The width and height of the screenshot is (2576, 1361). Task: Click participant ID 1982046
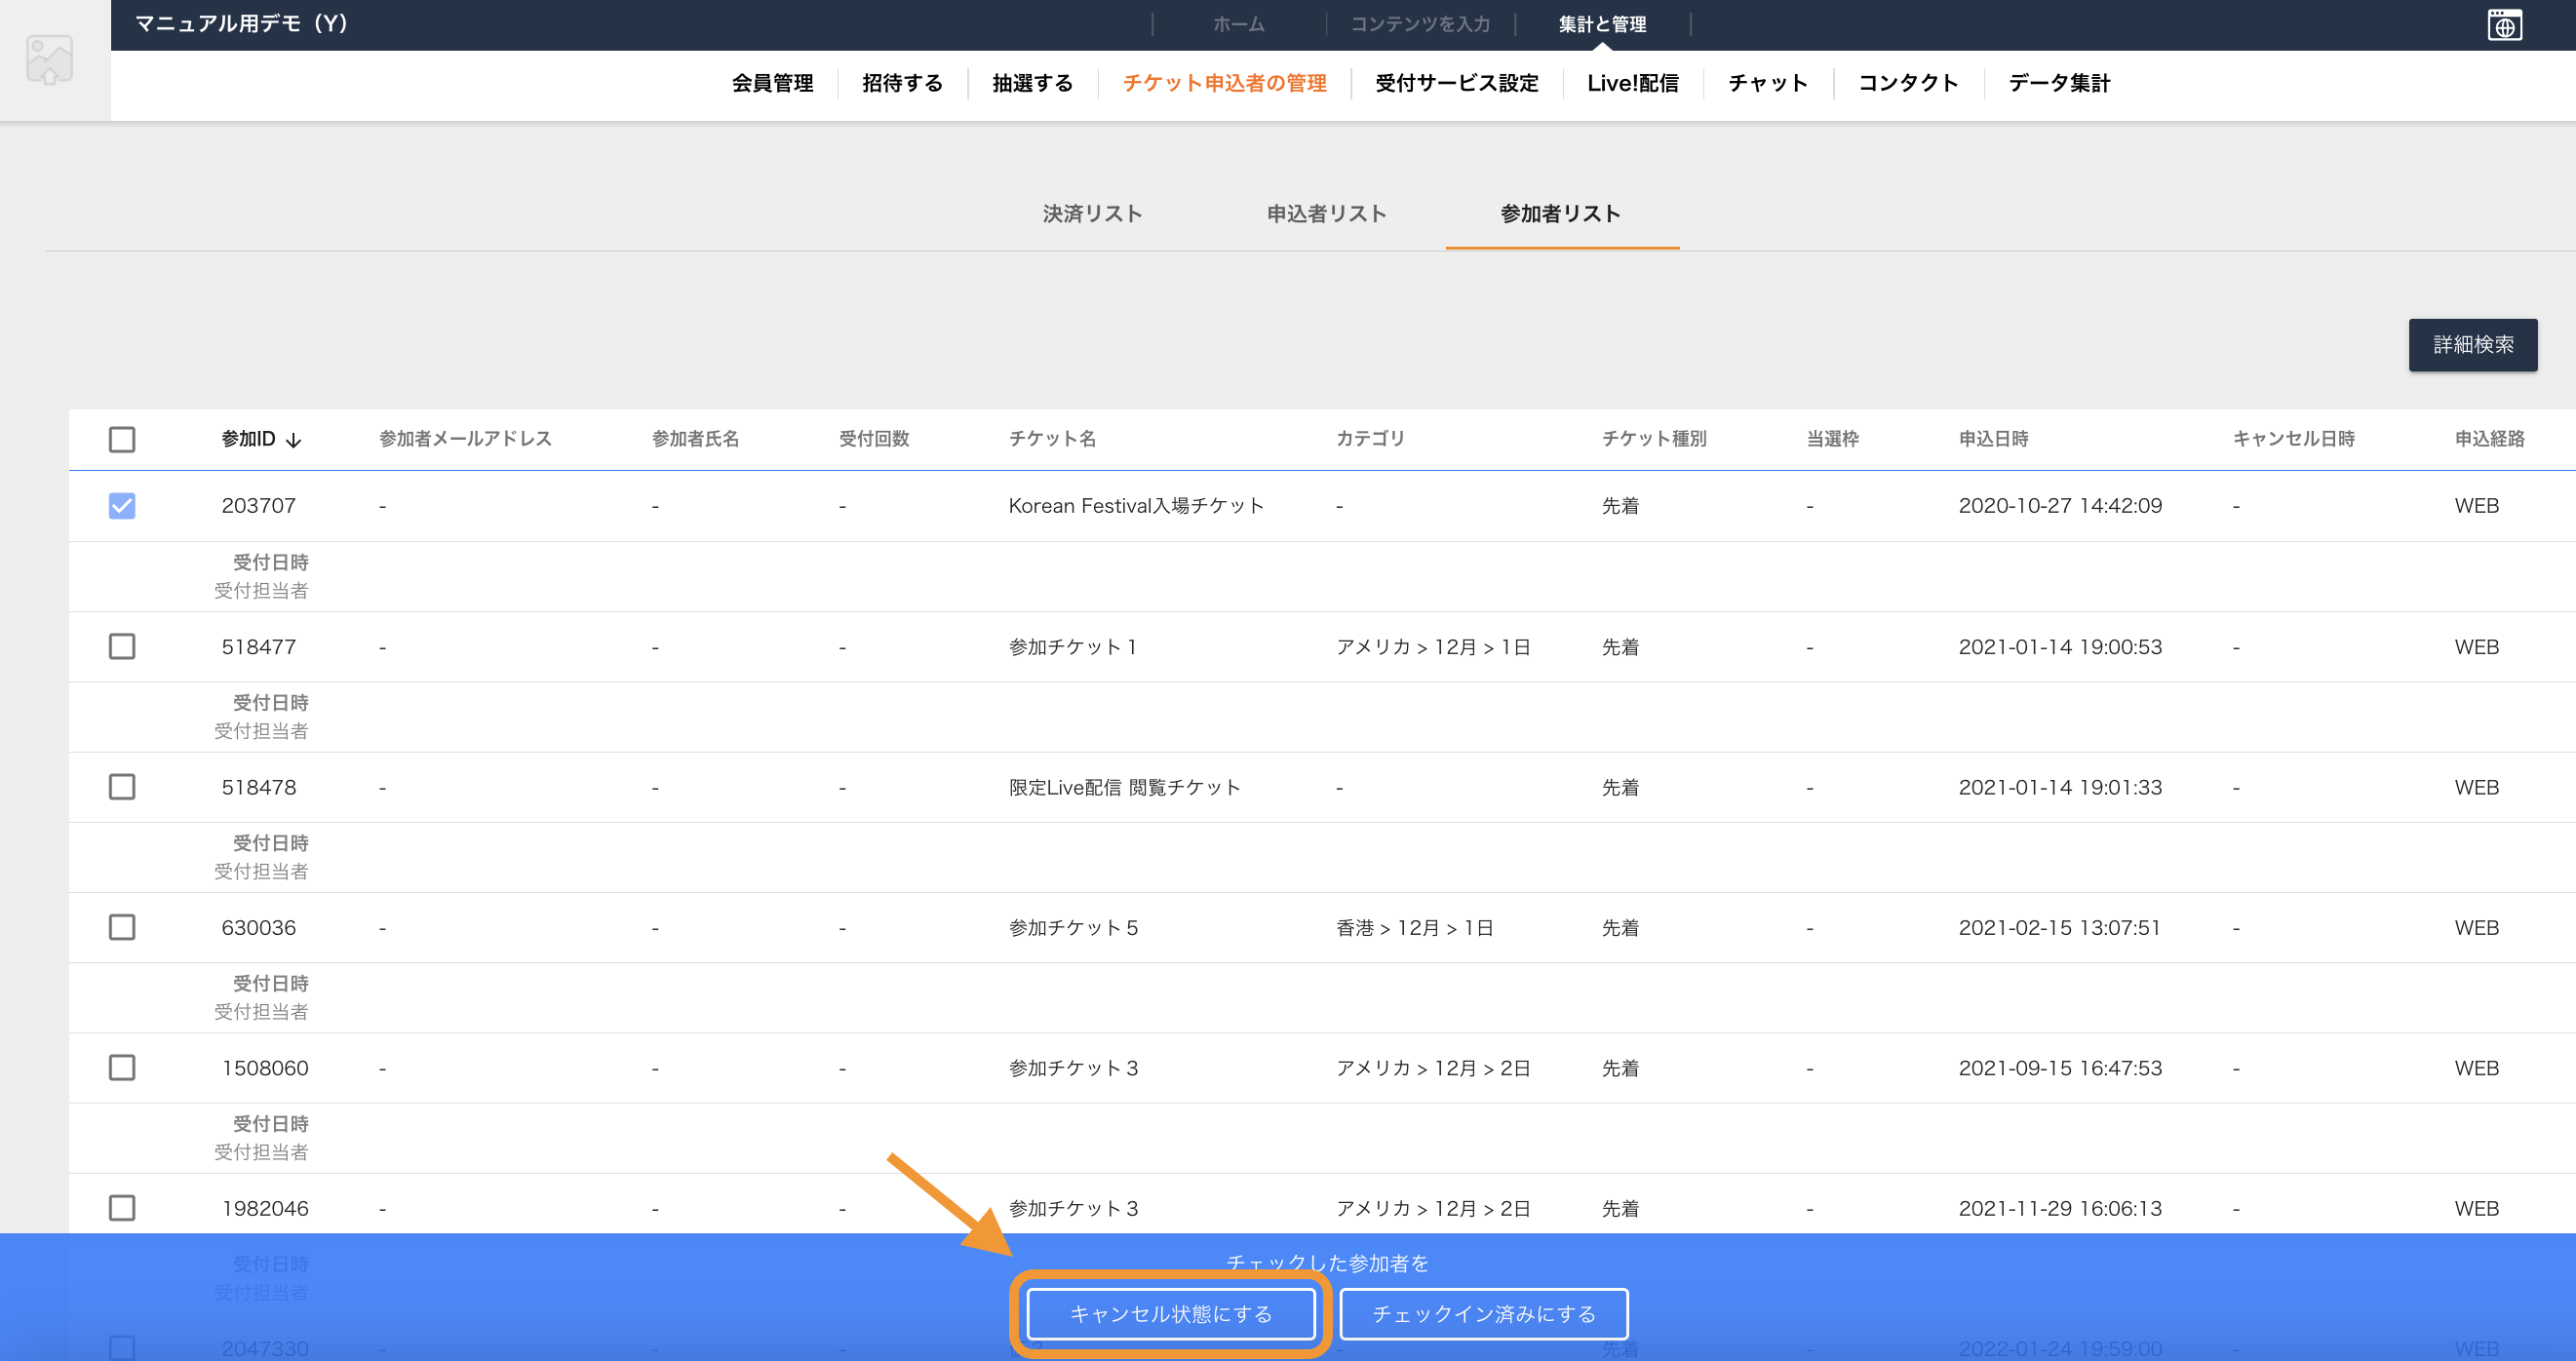click(x=265, y=1208)
